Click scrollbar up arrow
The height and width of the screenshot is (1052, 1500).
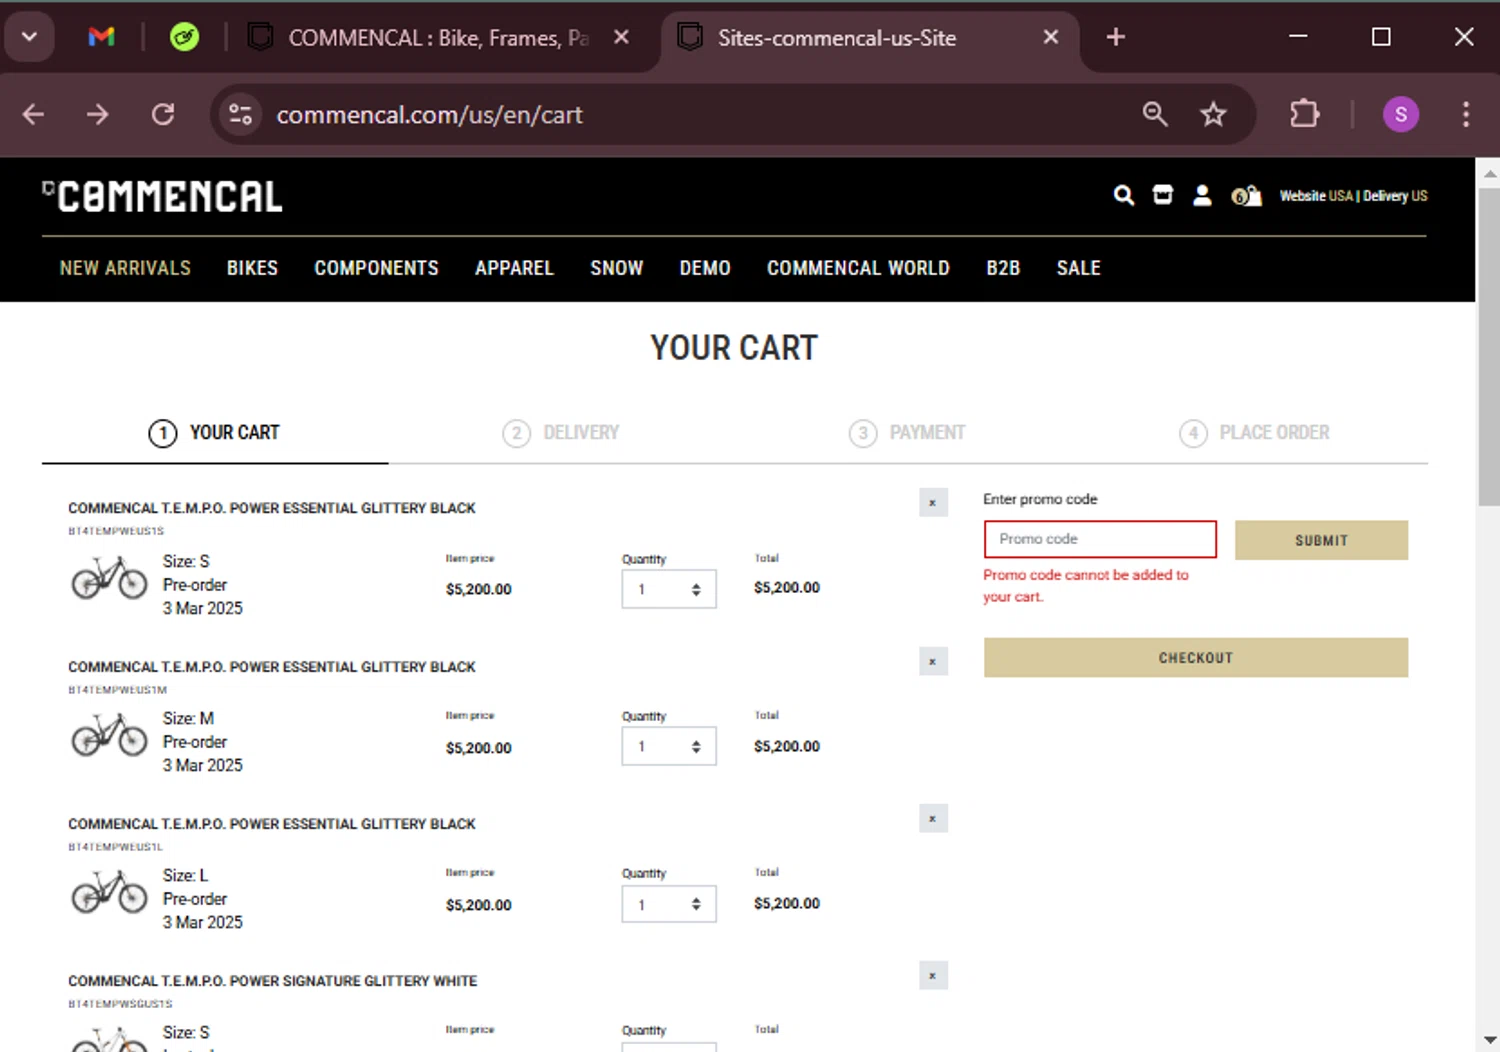pyautogui.click(x=1489, y=172)
